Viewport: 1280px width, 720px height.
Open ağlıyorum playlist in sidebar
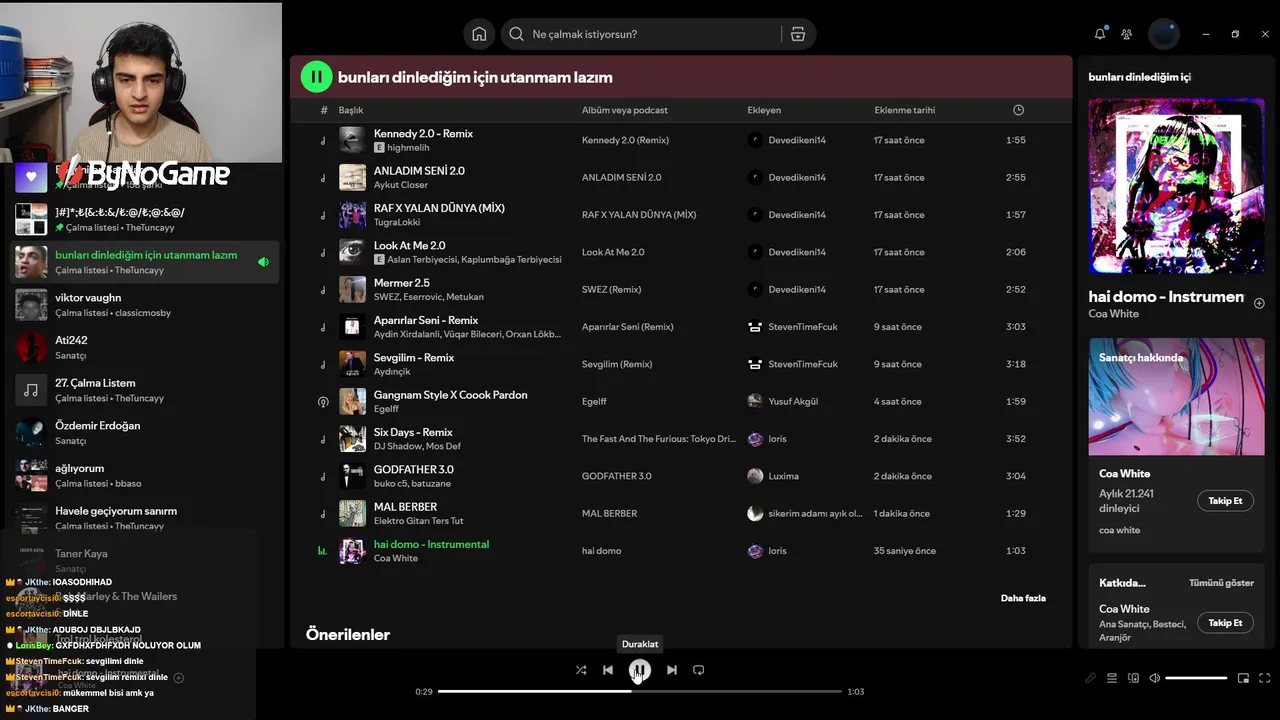point(145,475)
